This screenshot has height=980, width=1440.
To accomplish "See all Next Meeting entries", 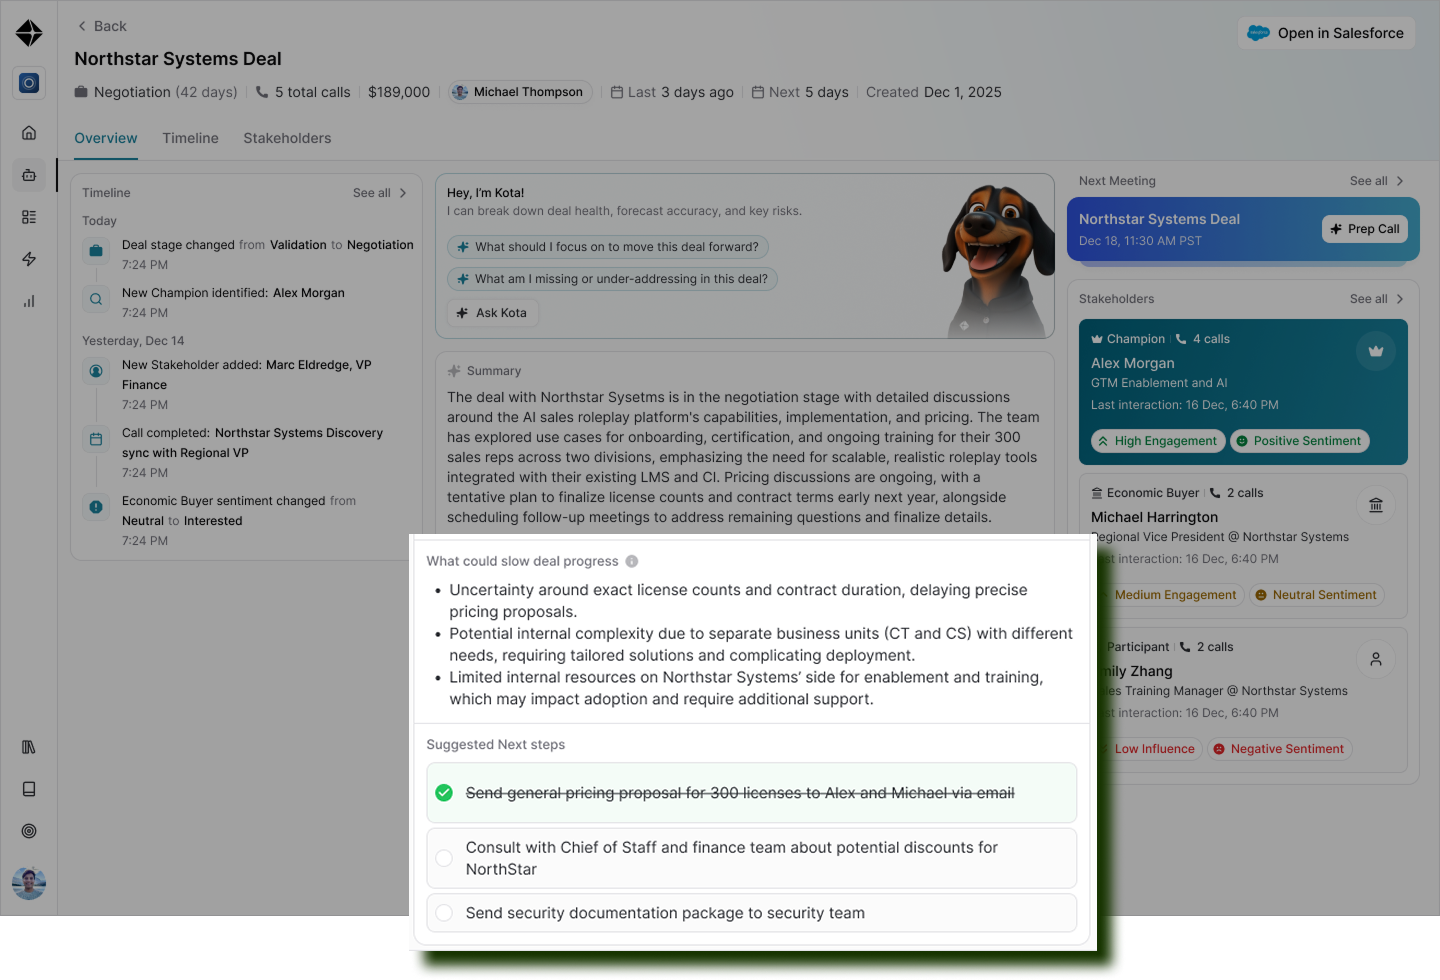I will [x=1377, y=181].
